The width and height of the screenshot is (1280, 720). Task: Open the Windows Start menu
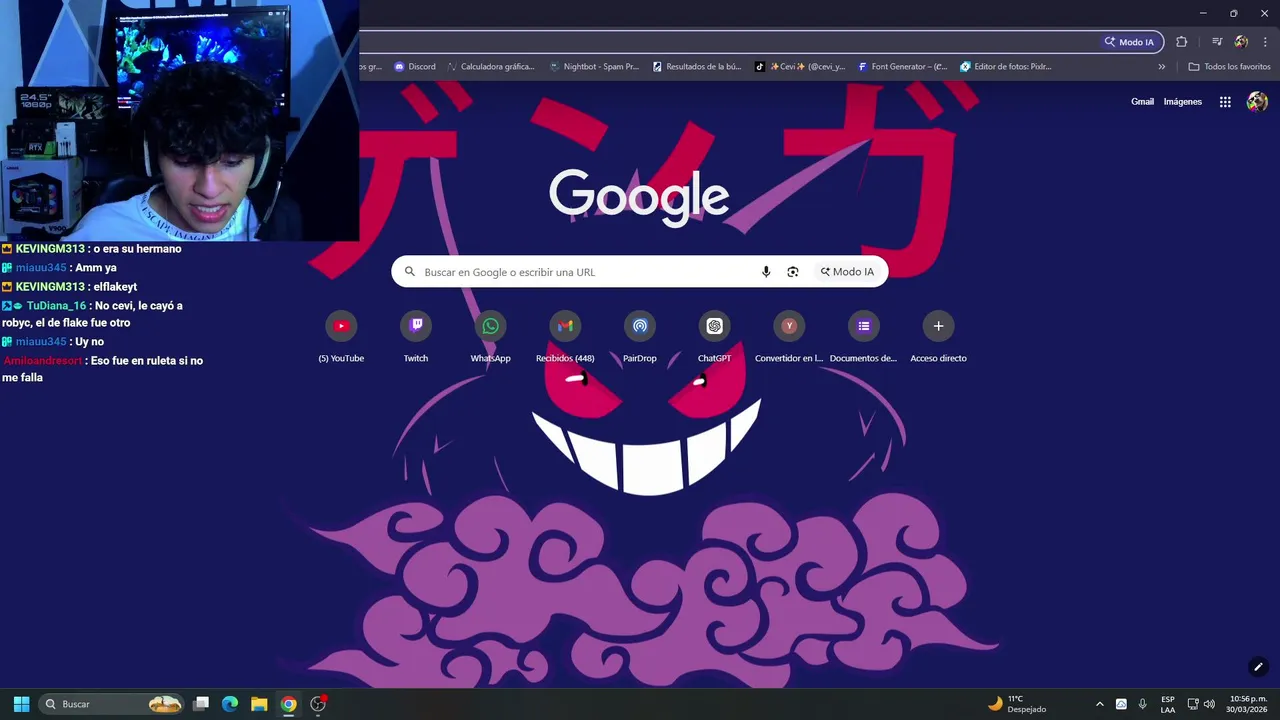(x=21, y=704)
